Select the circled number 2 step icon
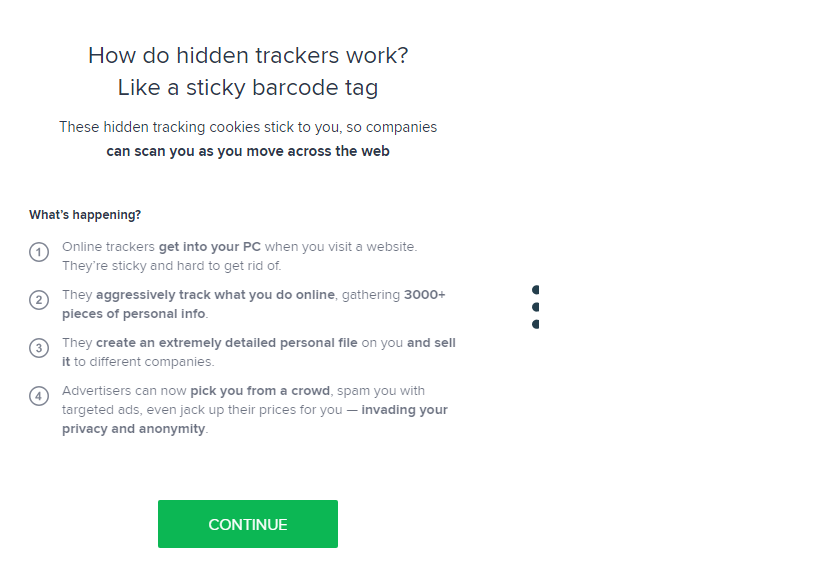This screenshot has width=819, height=585. (39, 300)
